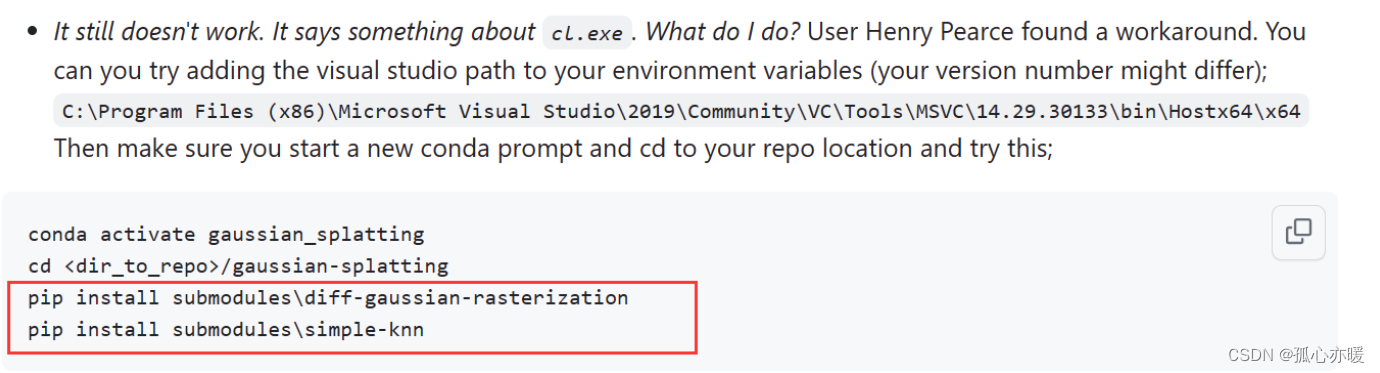Click the Visual Studio MSVC path code
Screen dimensions: 1380x373
click(x=681, y=111)
